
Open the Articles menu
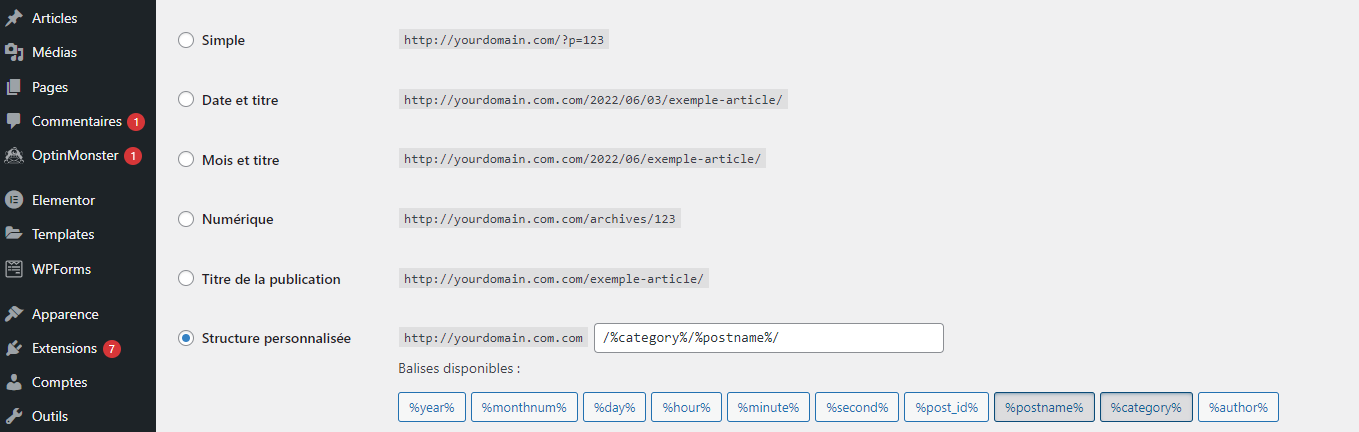(54, 18)
